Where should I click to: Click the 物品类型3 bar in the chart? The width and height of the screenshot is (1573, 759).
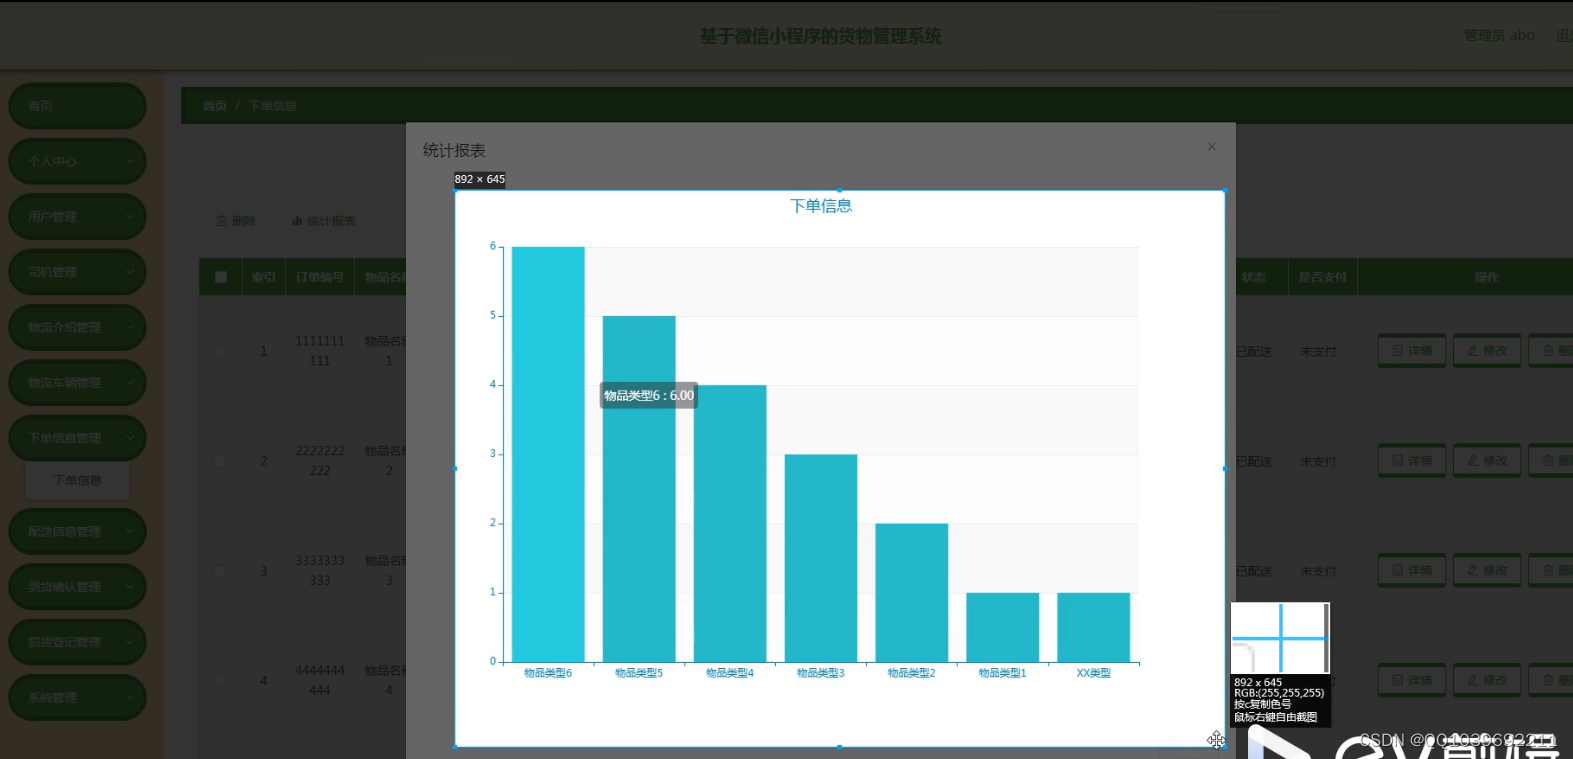pyautogui.click(x=821, y=558)
